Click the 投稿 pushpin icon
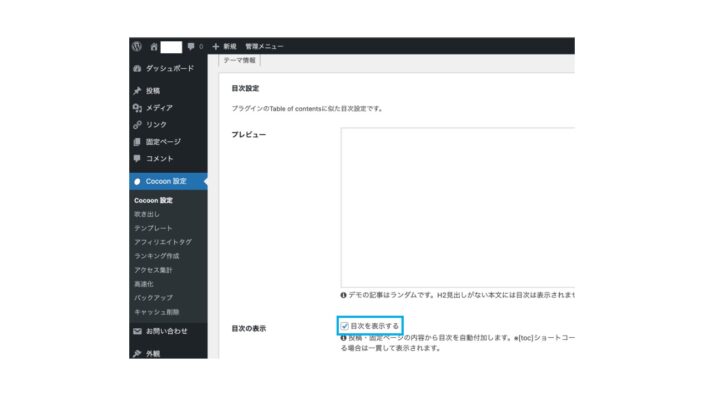Screen dimensions: 704x396 point(137,91)
